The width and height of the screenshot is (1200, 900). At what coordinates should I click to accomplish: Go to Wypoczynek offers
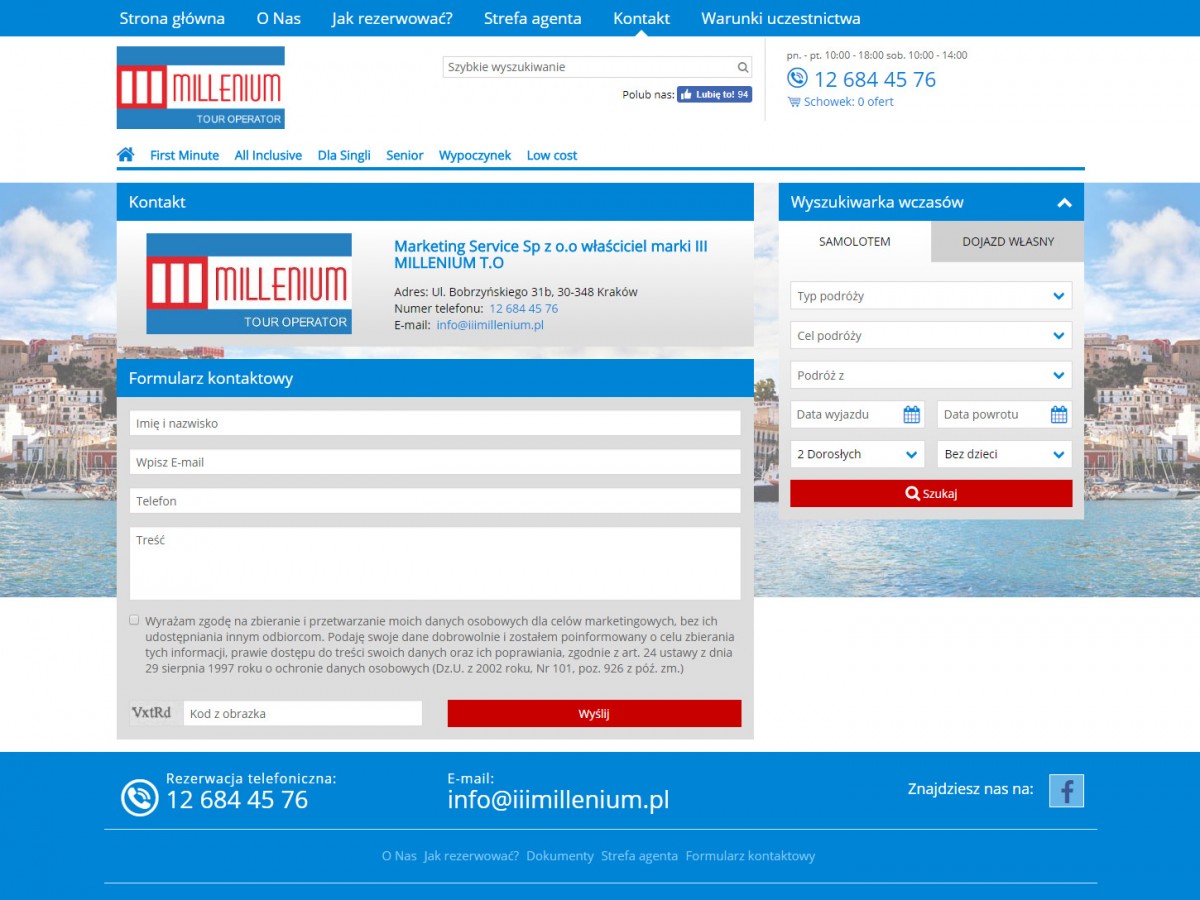pos(475,155)
